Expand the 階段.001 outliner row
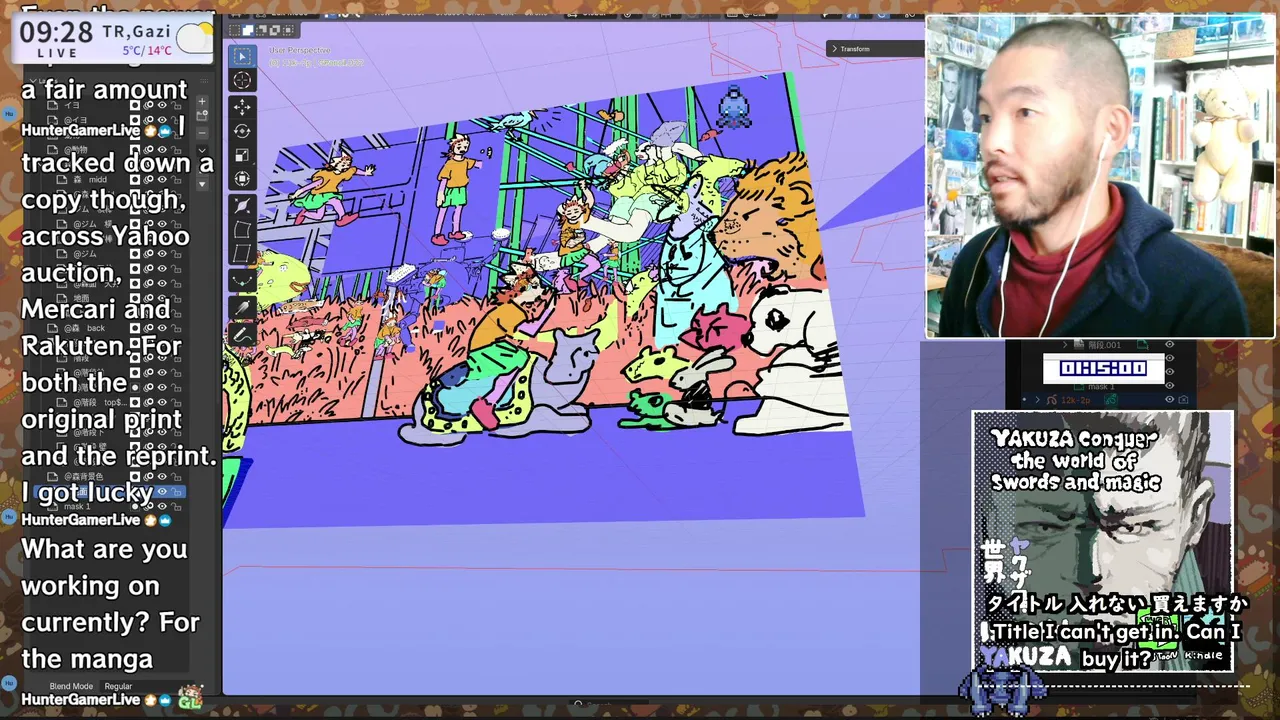Screen dimensions: 1280x720 click(x=1067, y=345)
